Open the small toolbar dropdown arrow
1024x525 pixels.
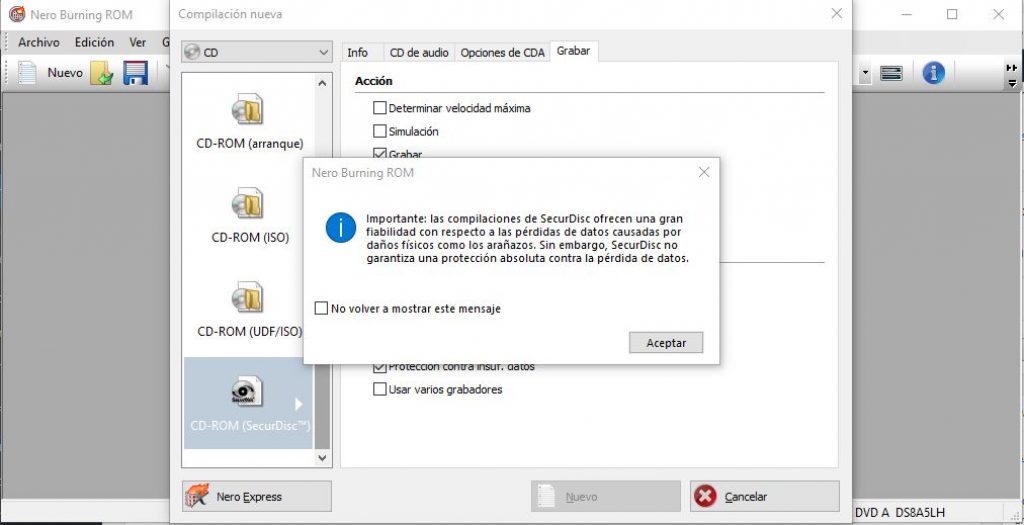point(866,74)
